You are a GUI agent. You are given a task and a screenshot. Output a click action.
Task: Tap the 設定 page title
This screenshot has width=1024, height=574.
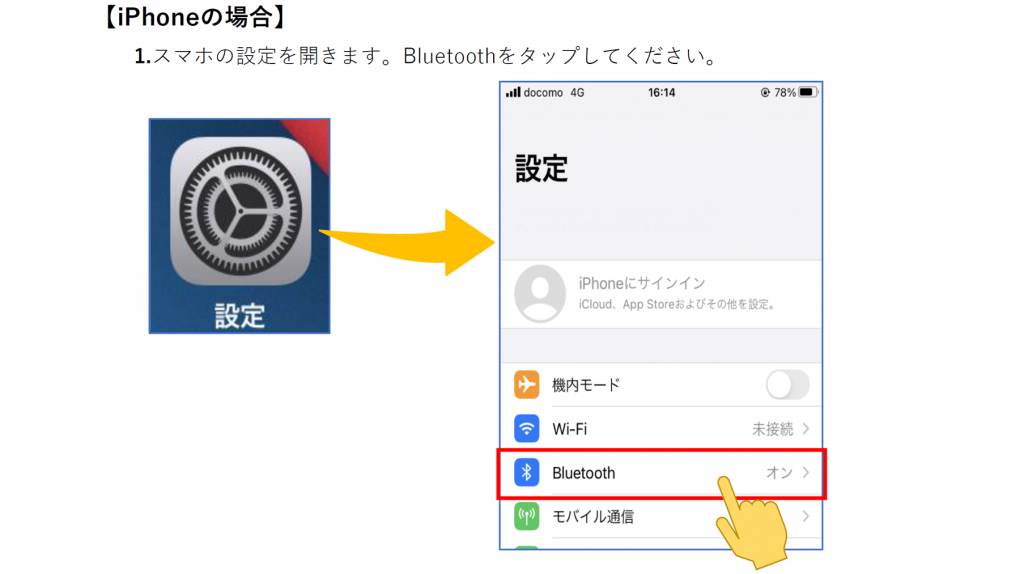pyautogui.click(x=541, y=168)
